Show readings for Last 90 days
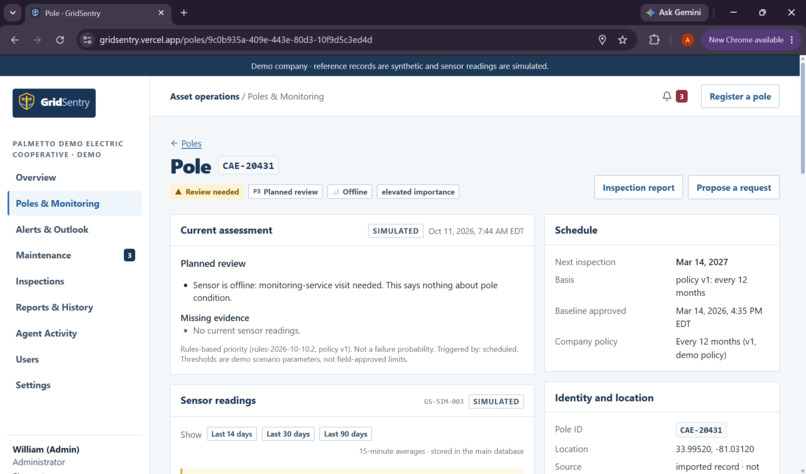The width and height of the screenshot is (806, 474). (345, 434)
